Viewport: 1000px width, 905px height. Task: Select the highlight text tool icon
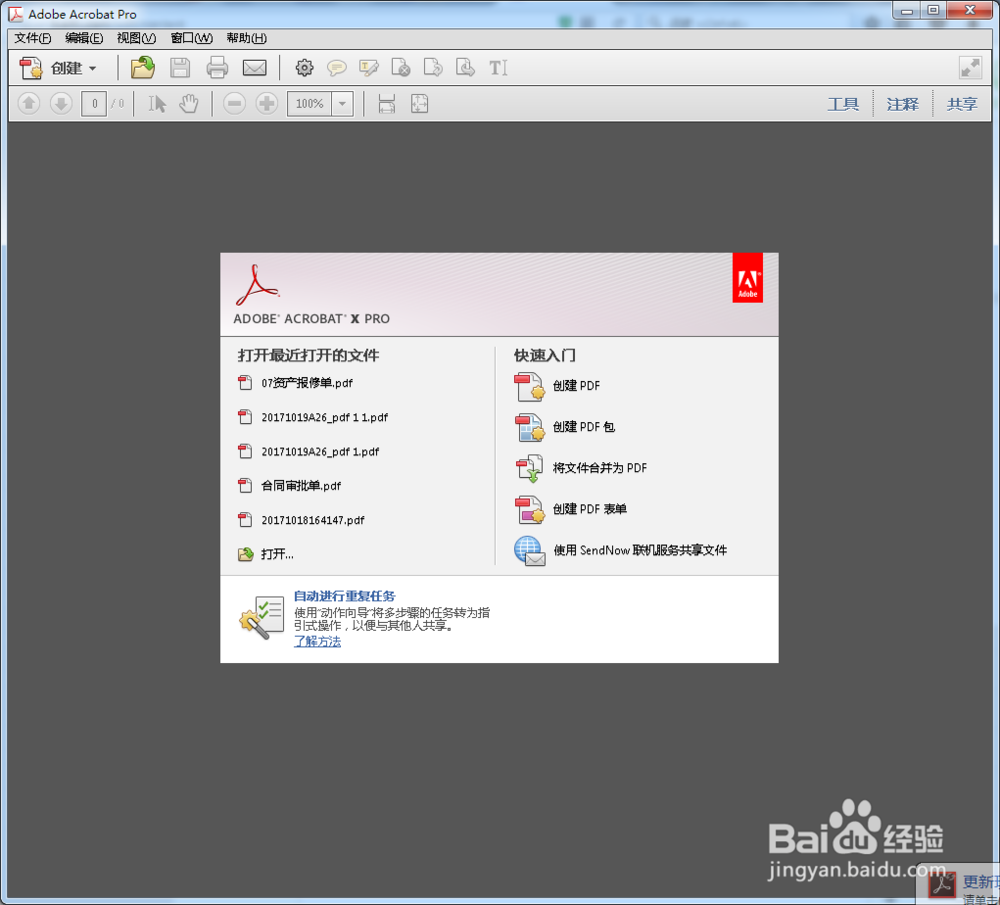tap(369, 68)
